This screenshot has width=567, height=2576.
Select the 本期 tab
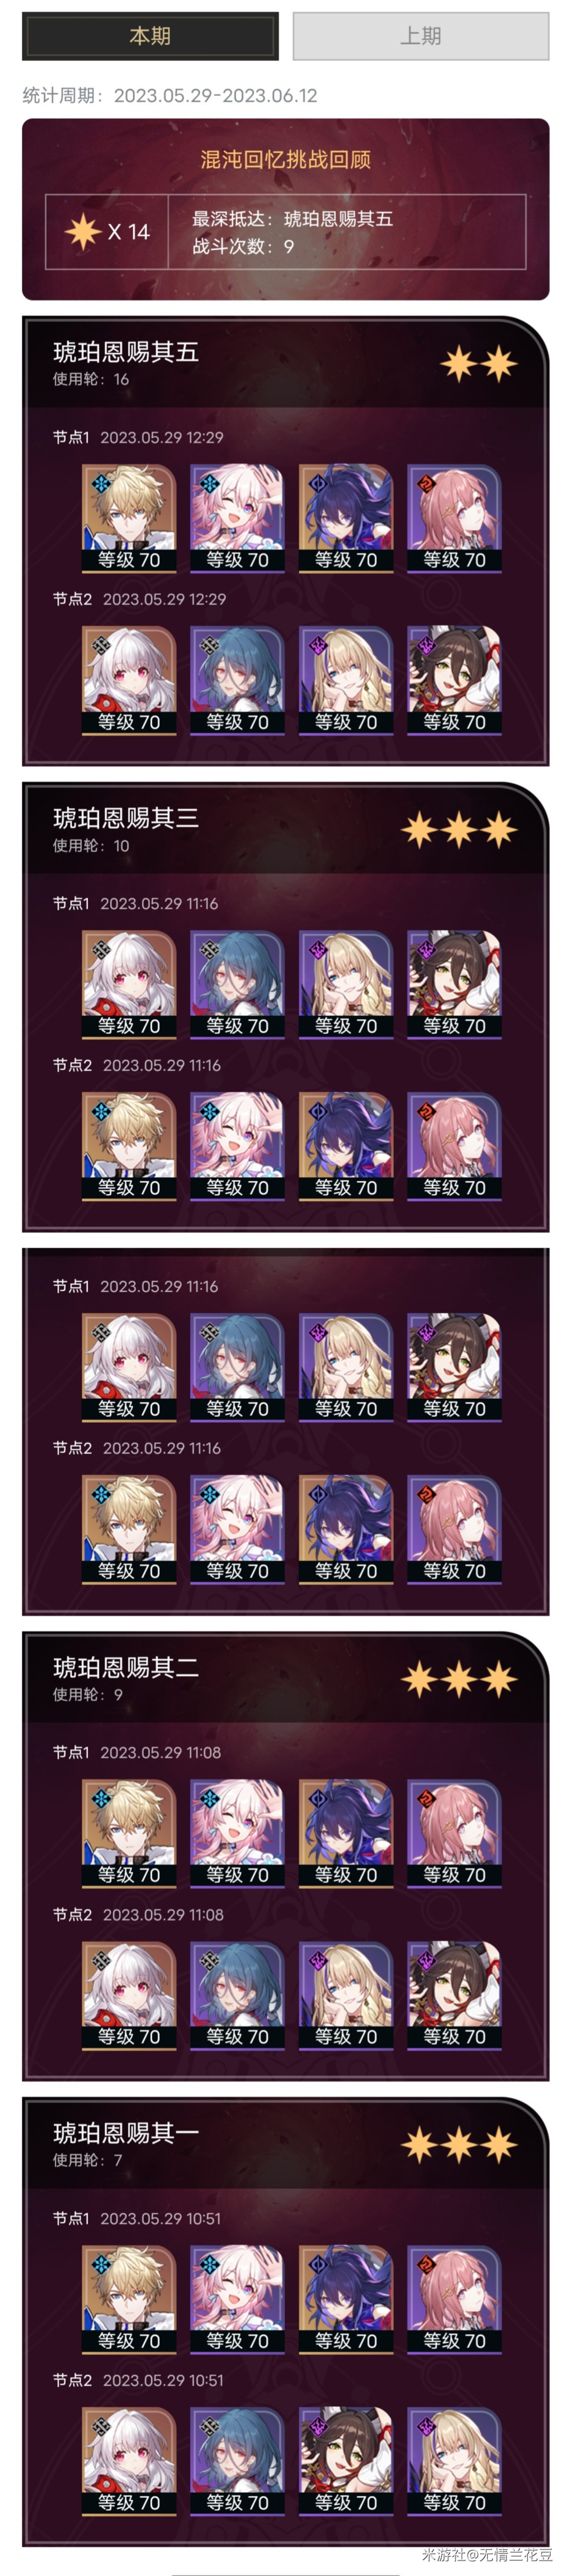pos(150,36)
